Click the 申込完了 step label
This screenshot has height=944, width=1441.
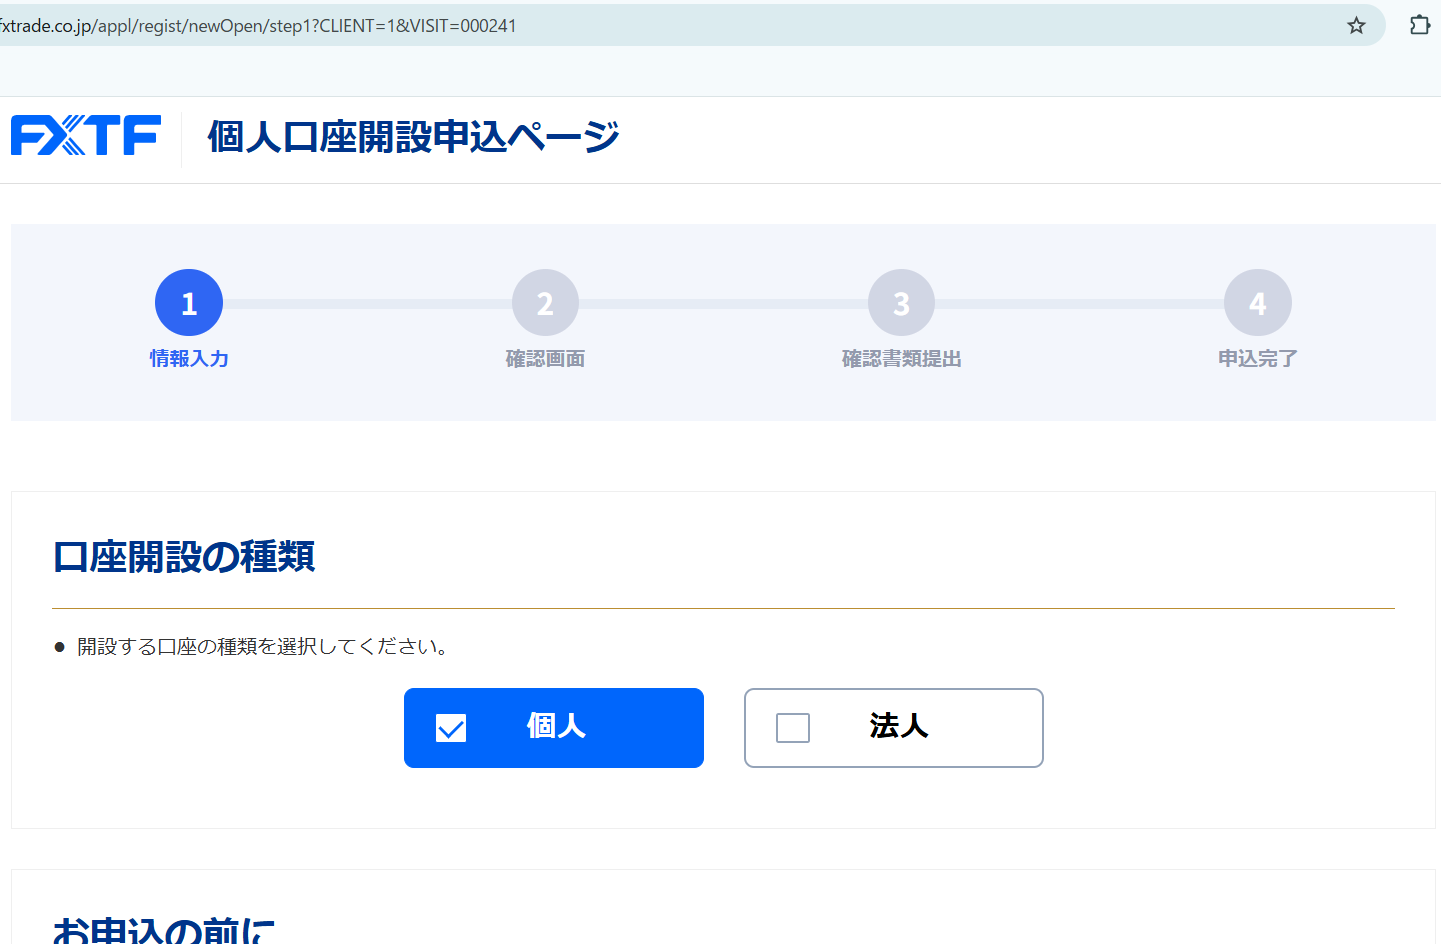click(1257, 358)
